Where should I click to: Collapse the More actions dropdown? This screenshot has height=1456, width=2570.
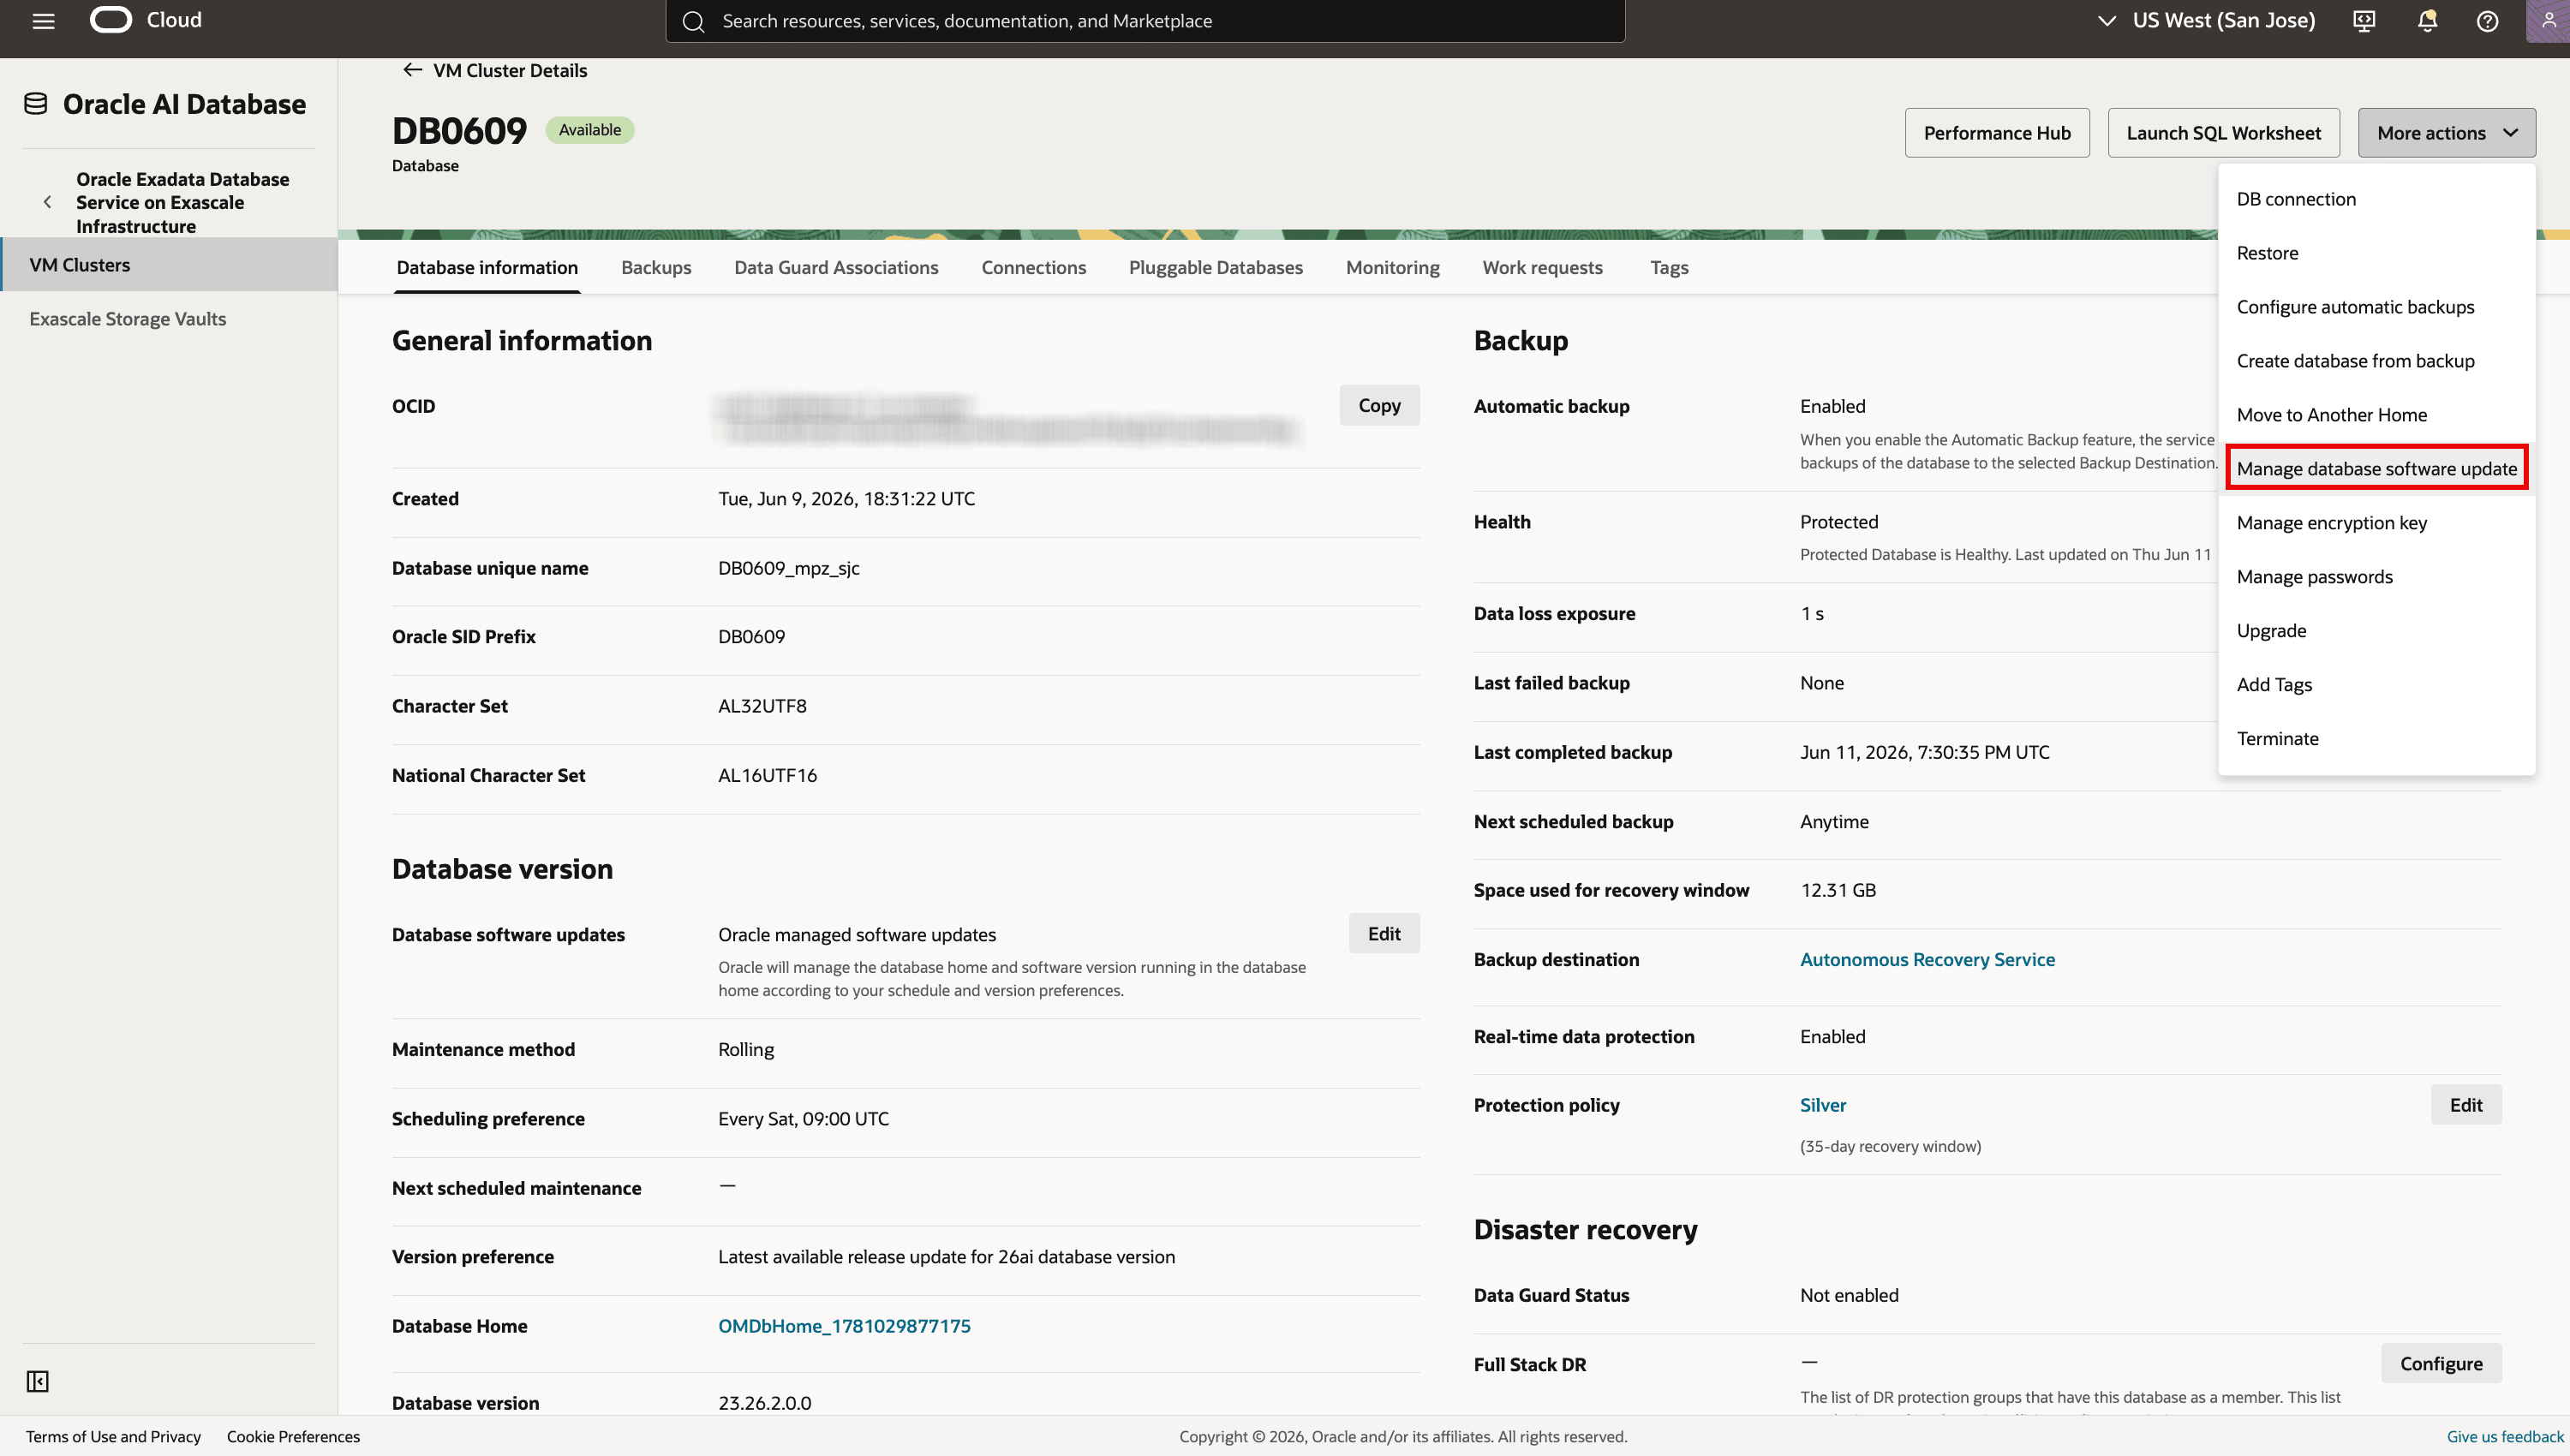pyautogui.click(x=2446, y=133)
